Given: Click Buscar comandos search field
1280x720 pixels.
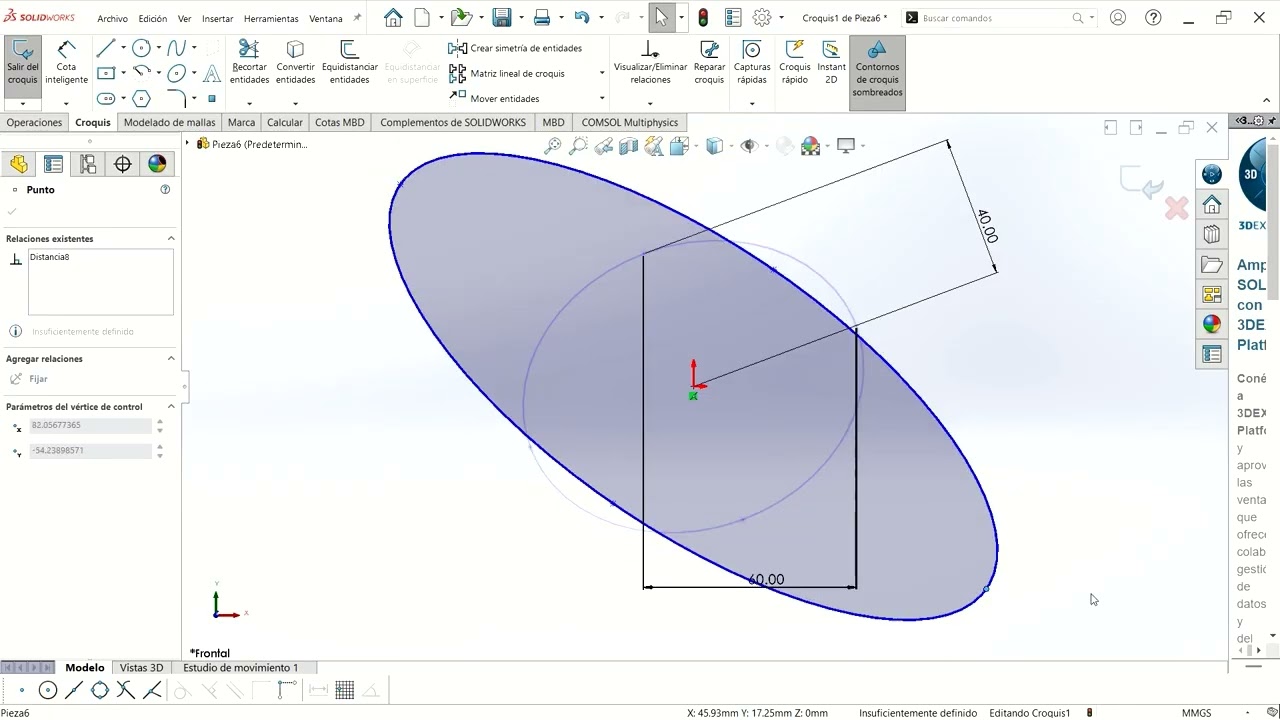Looking at the screenshot, I should point(996,18).
